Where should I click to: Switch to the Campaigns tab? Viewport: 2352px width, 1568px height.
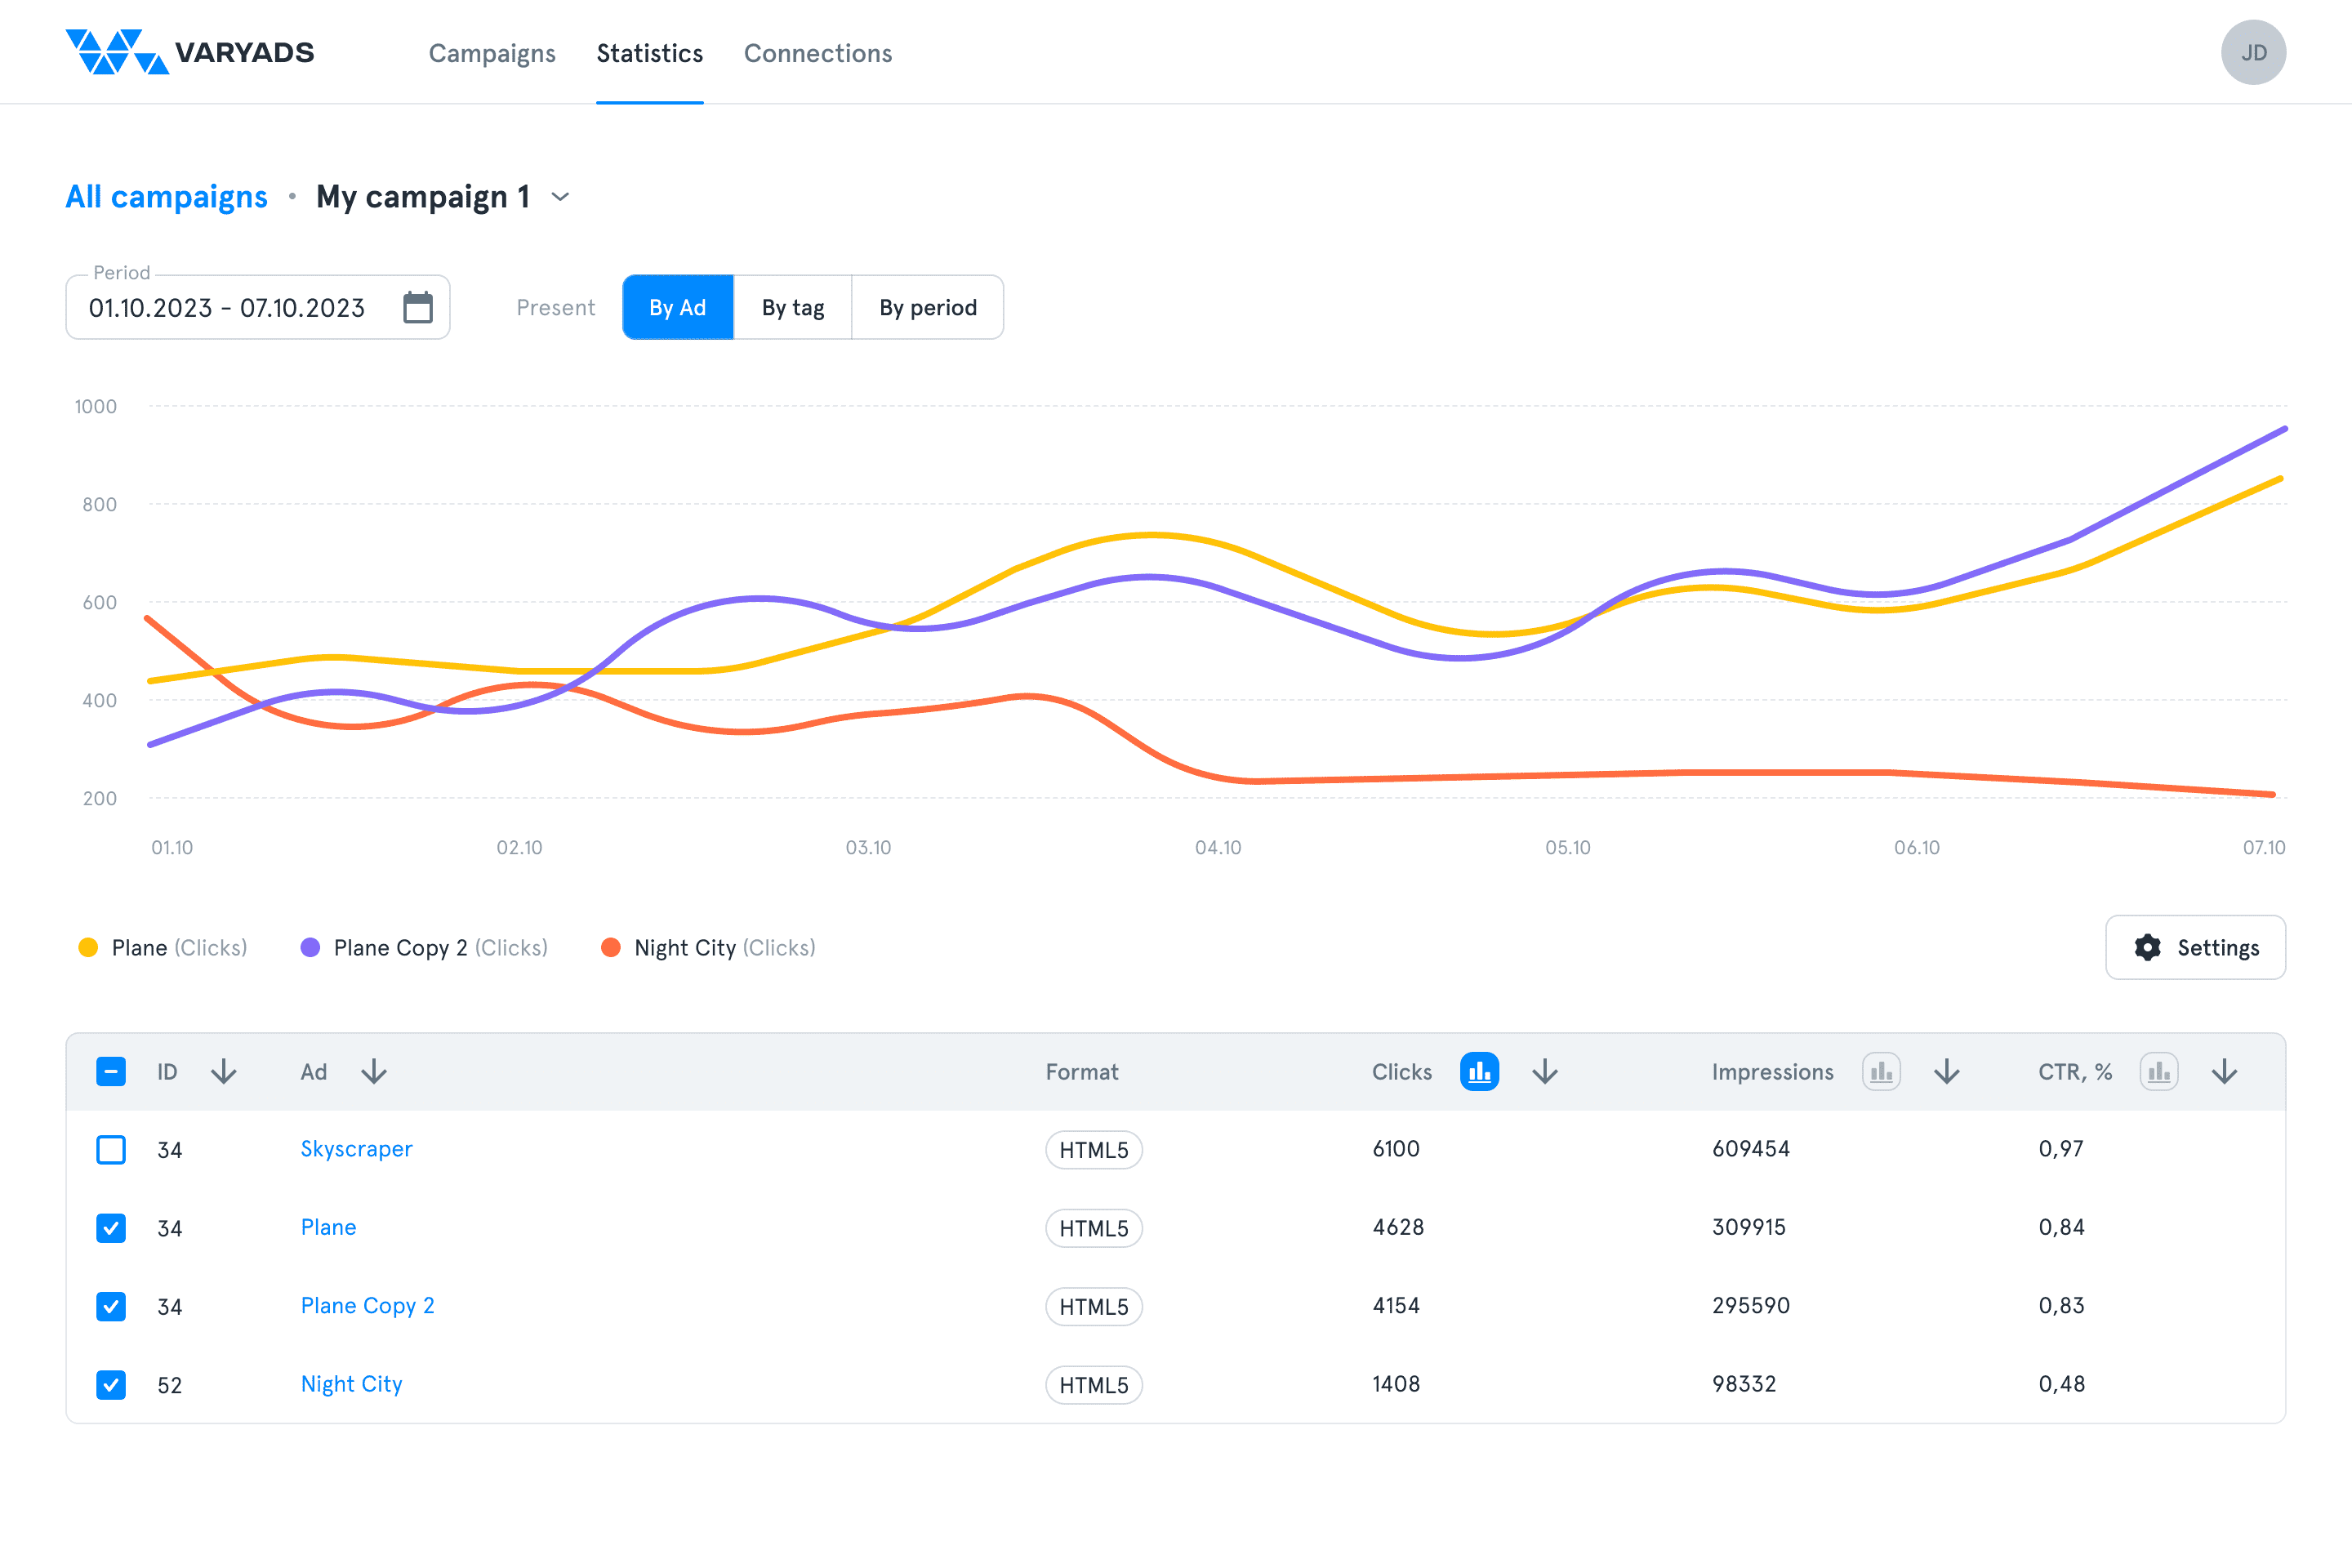[492, 53]
